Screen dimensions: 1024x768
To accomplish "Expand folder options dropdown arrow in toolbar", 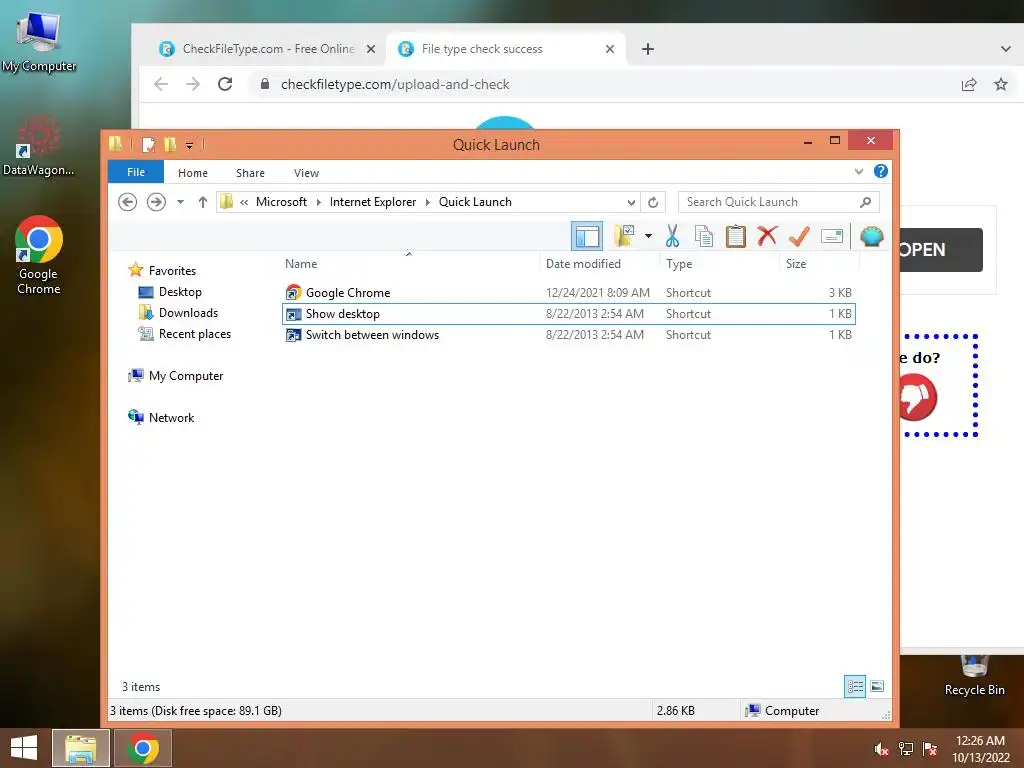I will click(648, 236).
